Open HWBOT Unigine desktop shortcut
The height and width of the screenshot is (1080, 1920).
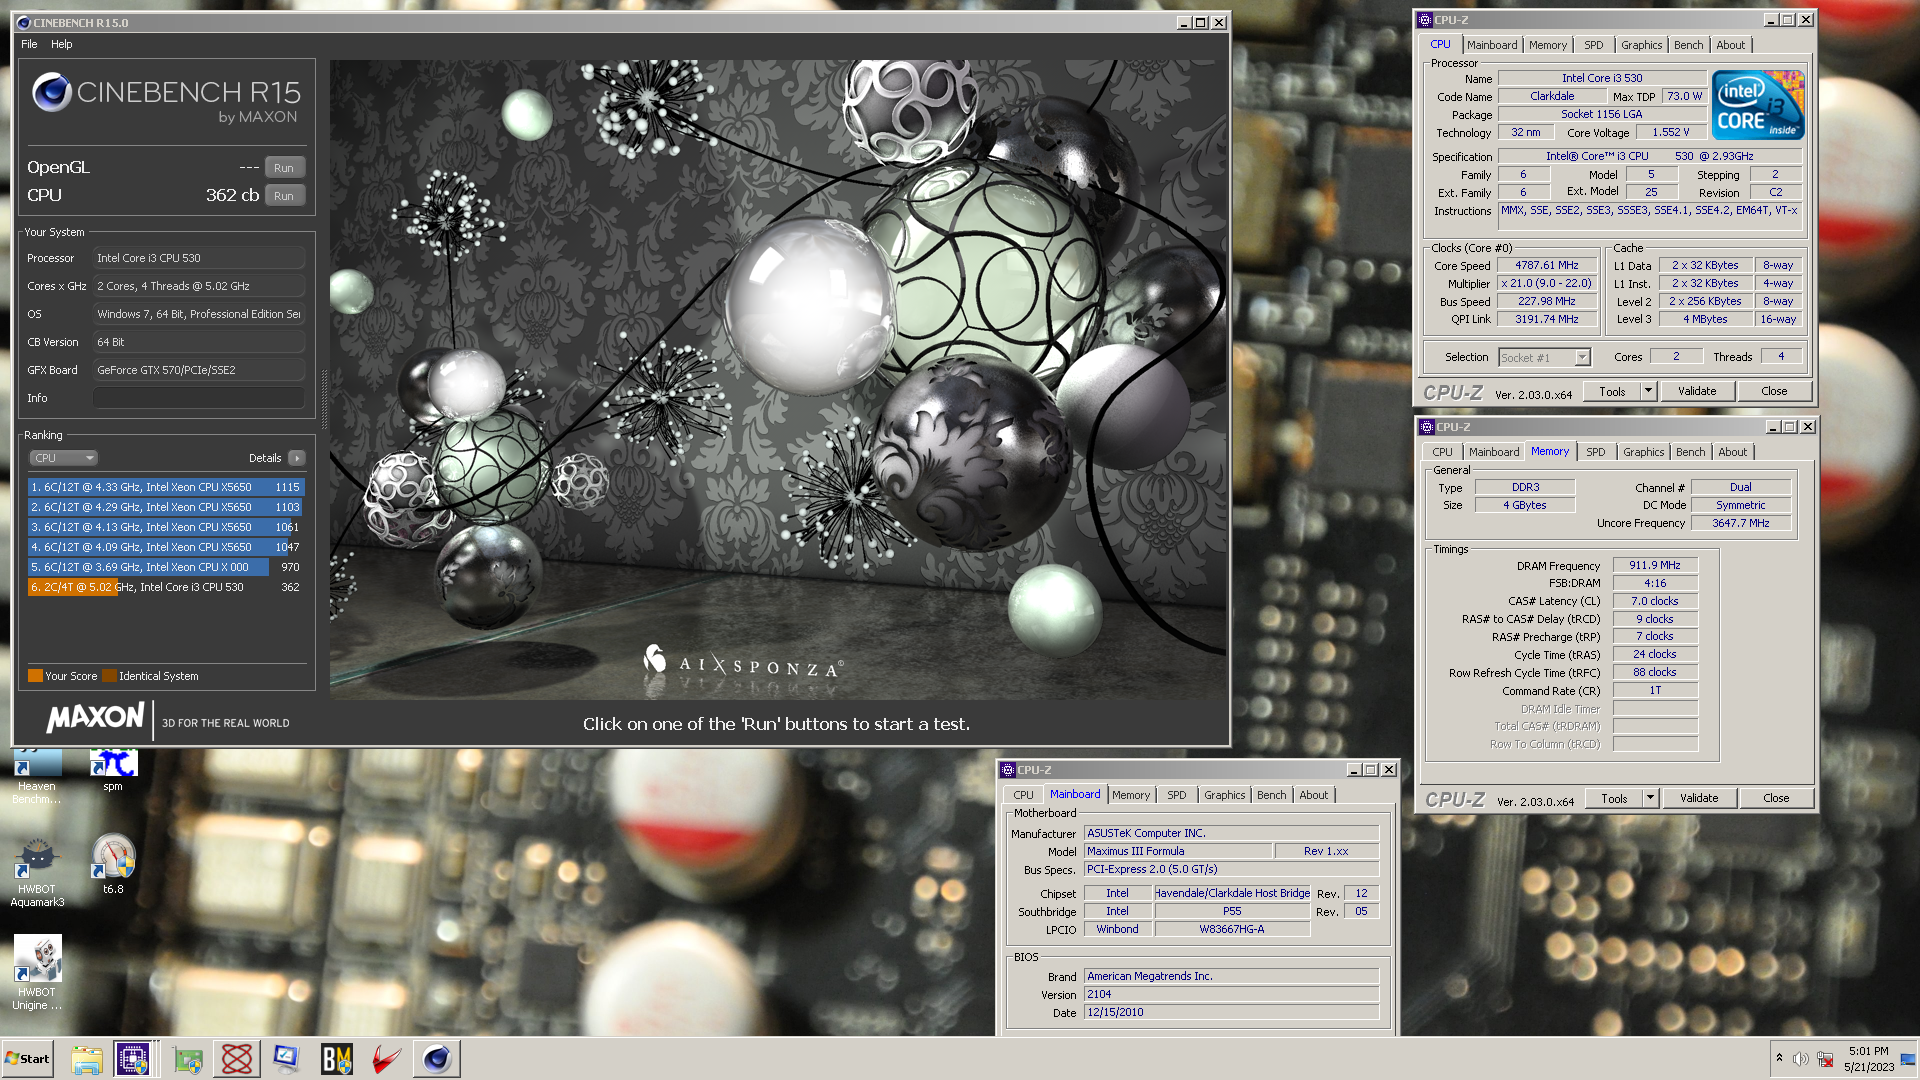tap(37, 973)
